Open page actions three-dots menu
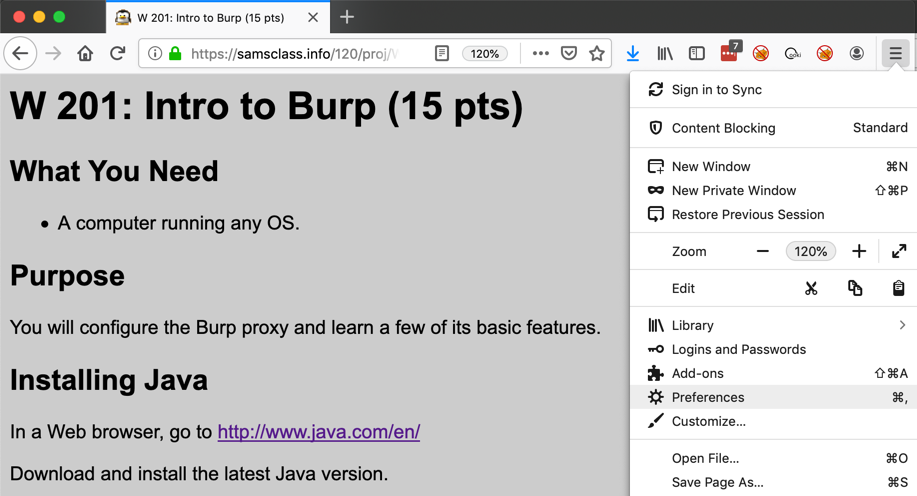Screen dimensions: 917x496 click(x=541, y=54)
